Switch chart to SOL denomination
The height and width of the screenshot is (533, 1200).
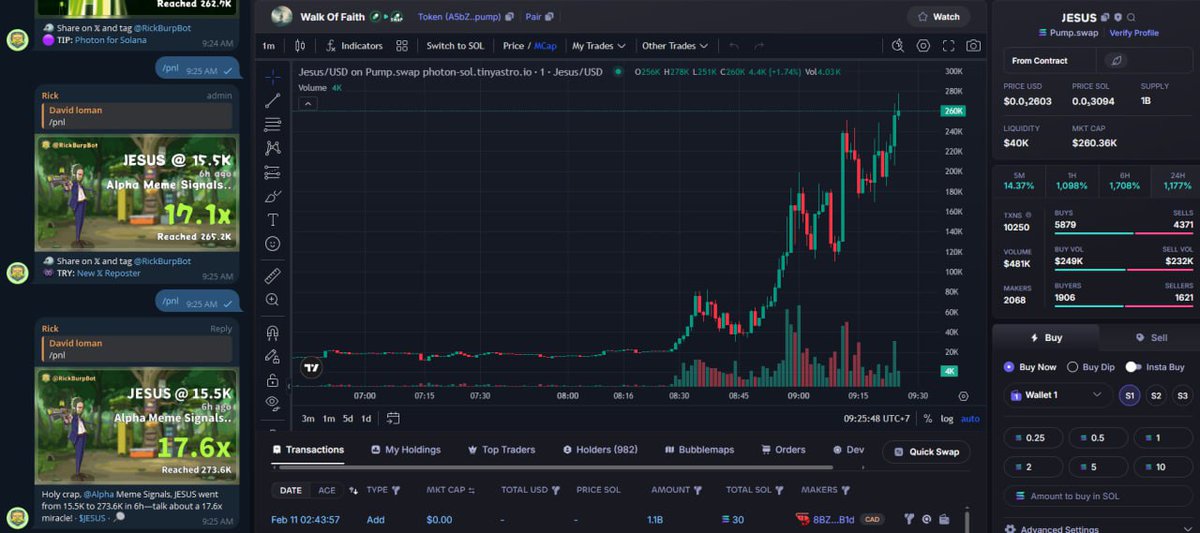[x=455, y=46]
